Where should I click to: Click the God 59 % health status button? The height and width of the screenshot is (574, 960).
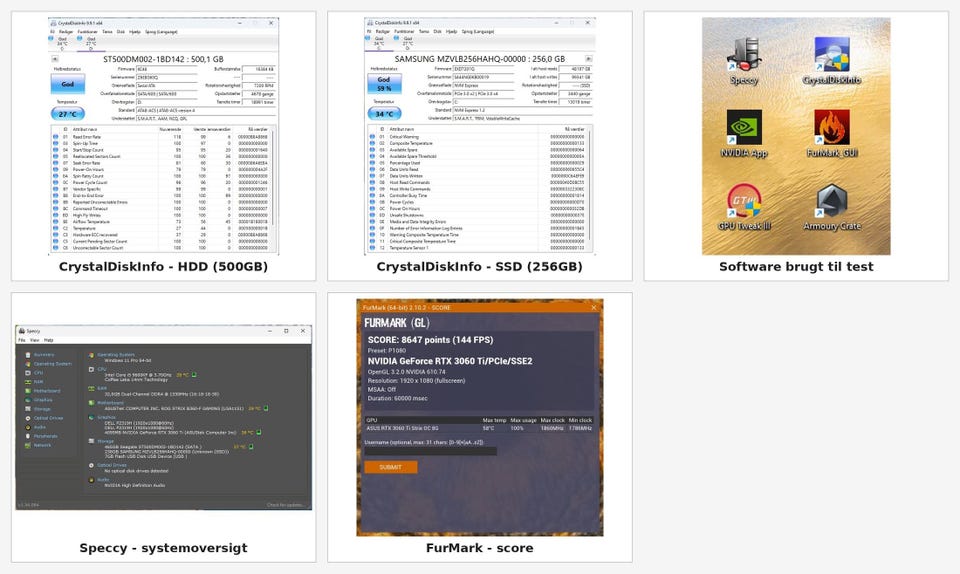pyautogui.click(x=384, y=84)
